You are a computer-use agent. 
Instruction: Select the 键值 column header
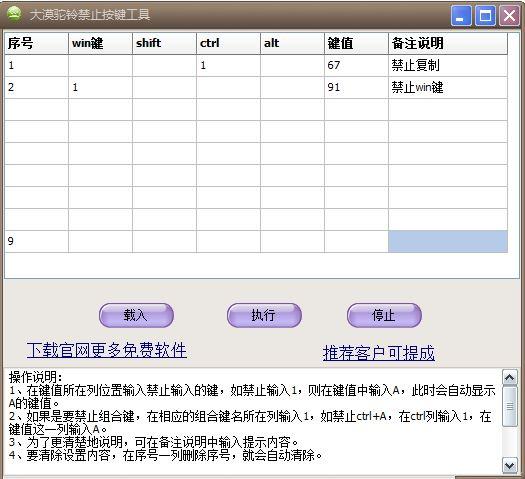click(x=356, y=43)
